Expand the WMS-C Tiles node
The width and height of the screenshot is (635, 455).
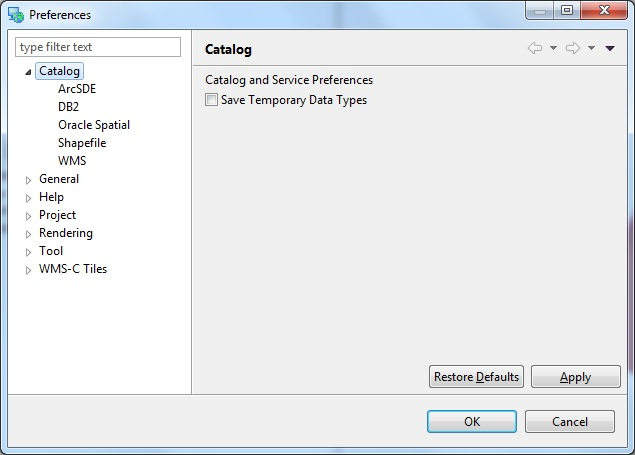click(x=28, y=270)
